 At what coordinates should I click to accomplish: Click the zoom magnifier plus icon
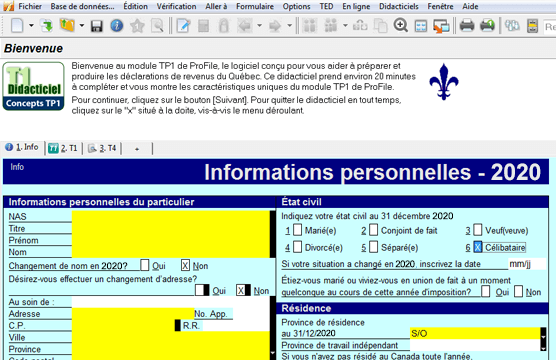(401, 26)
